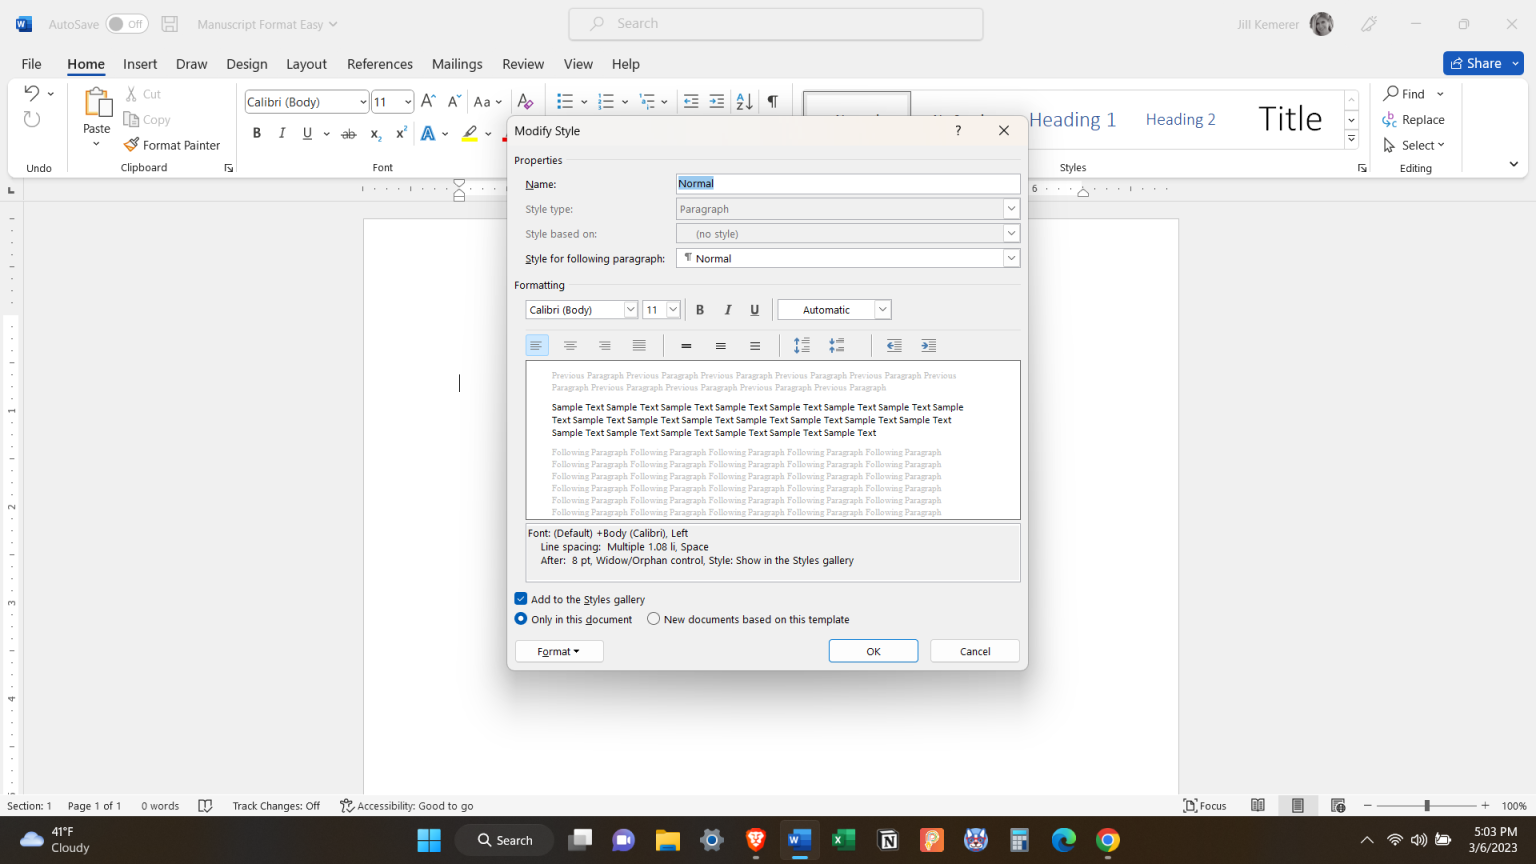Open Style for following paragraph dropdown
Screen dimensions: 1536x864
1011,258
